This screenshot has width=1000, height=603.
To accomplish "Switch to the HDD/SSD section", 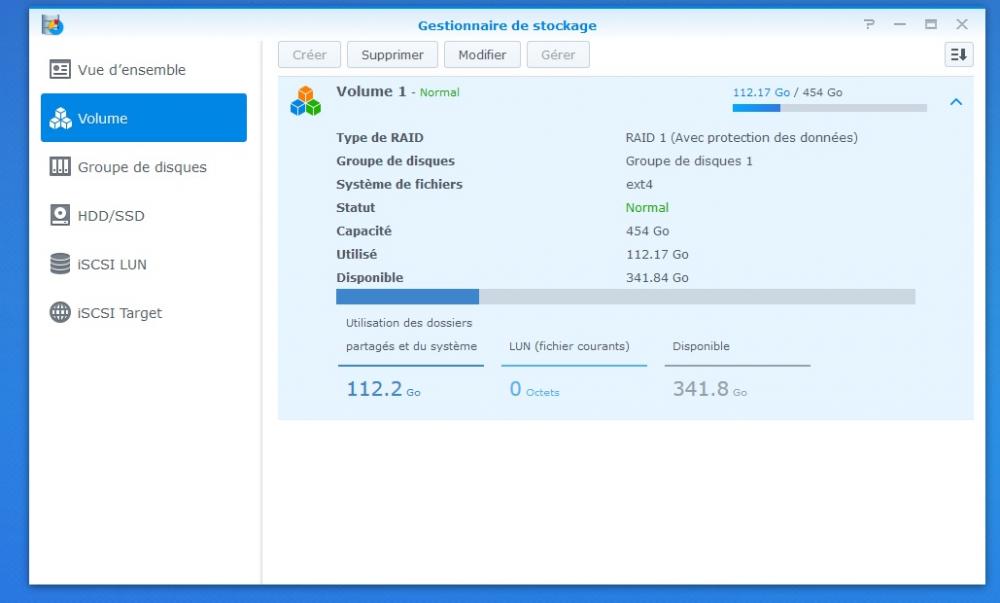I will [x=112, y=216].
